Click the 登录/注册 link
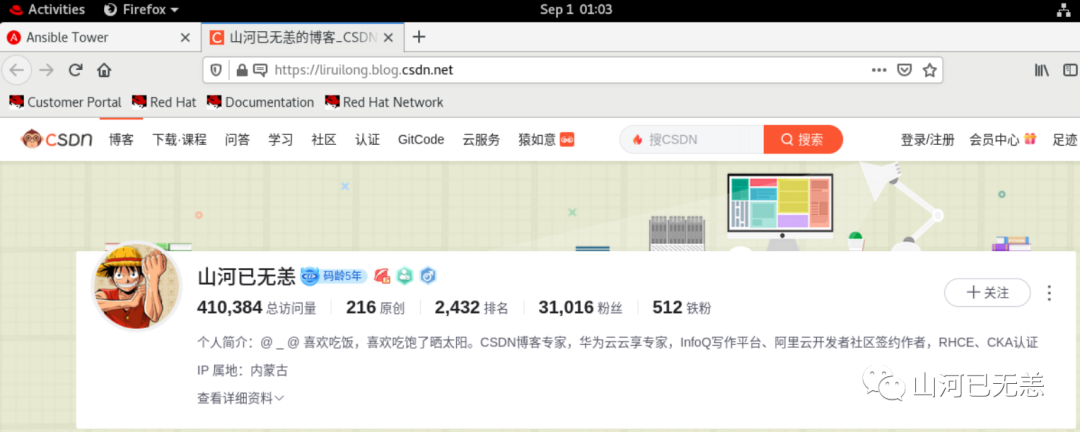Viewport: 1080px width, 432px height. coord(927,140)
